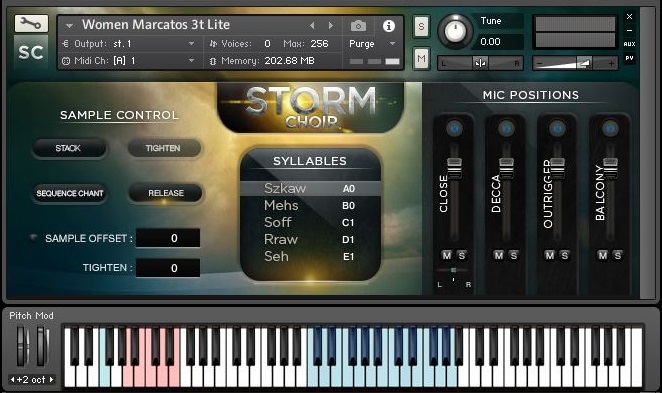Open the instrument info icon
Screen dimensions: 662x393
click(388, 26)
